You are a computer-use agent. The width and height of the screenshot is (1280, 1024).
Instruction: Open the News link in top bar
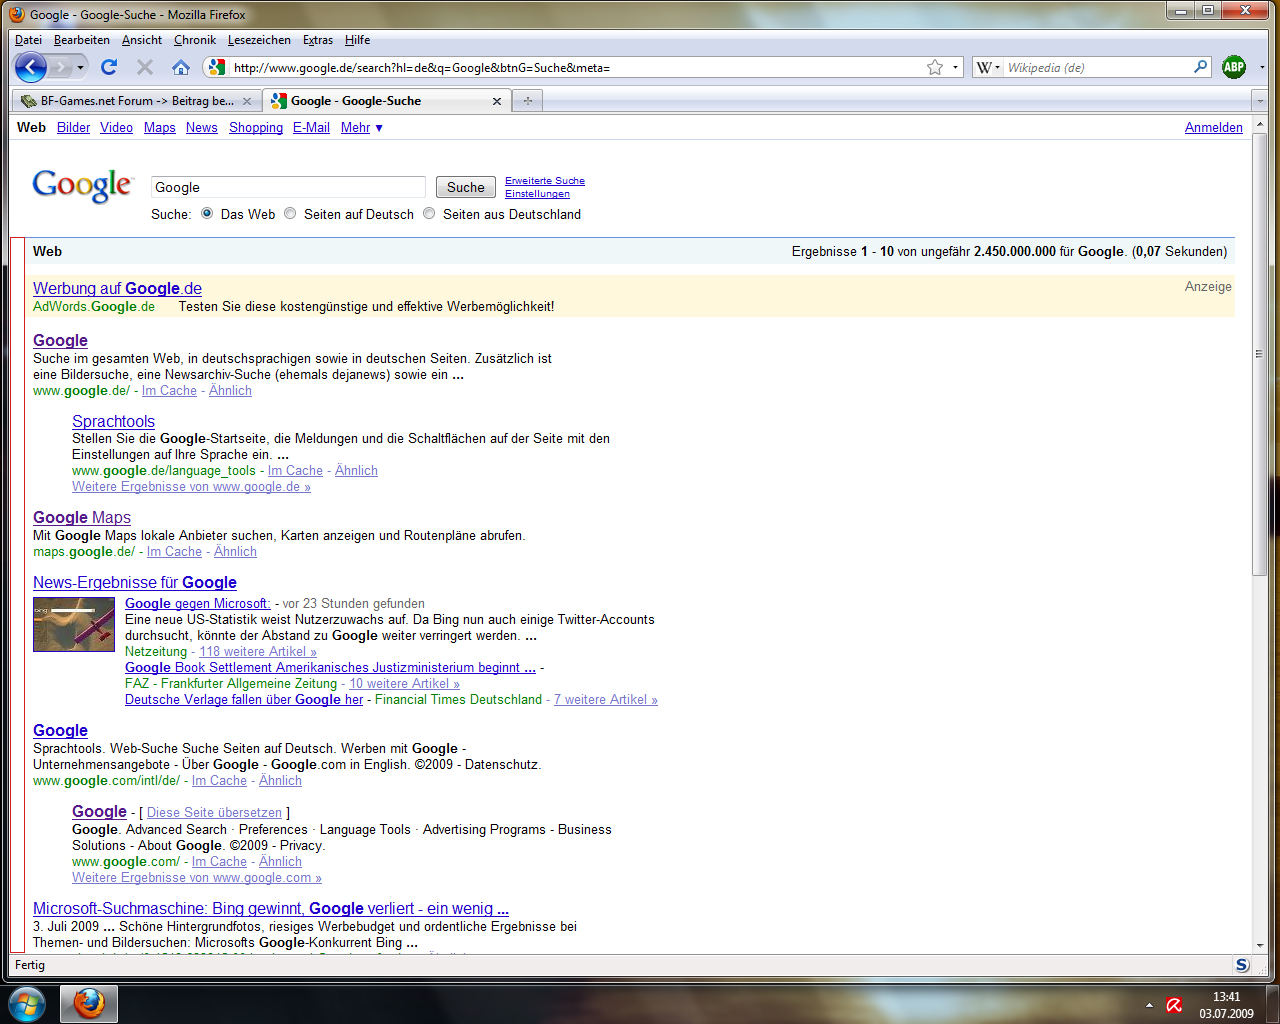click(x=201, y=128)
